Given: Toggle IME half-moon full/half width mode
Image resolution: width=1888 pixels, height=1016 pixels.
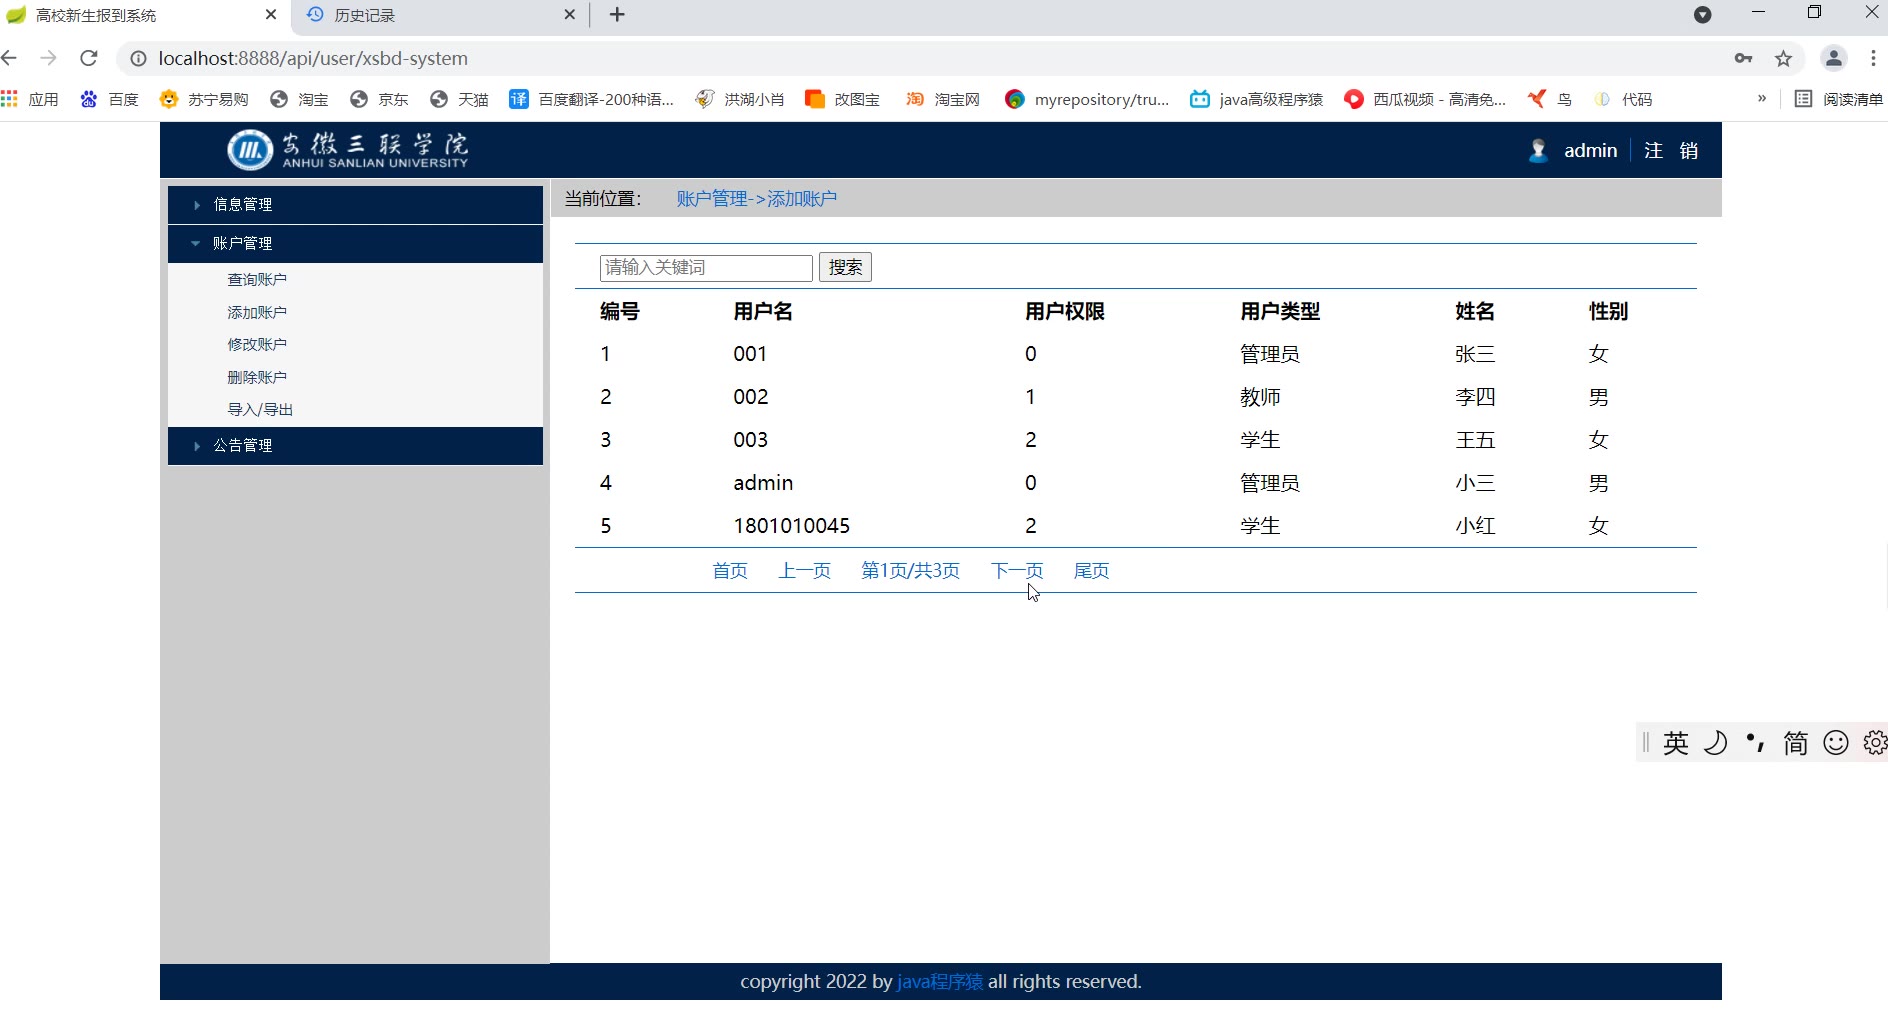Looking at the screenshot, I should coord(1715,742).
